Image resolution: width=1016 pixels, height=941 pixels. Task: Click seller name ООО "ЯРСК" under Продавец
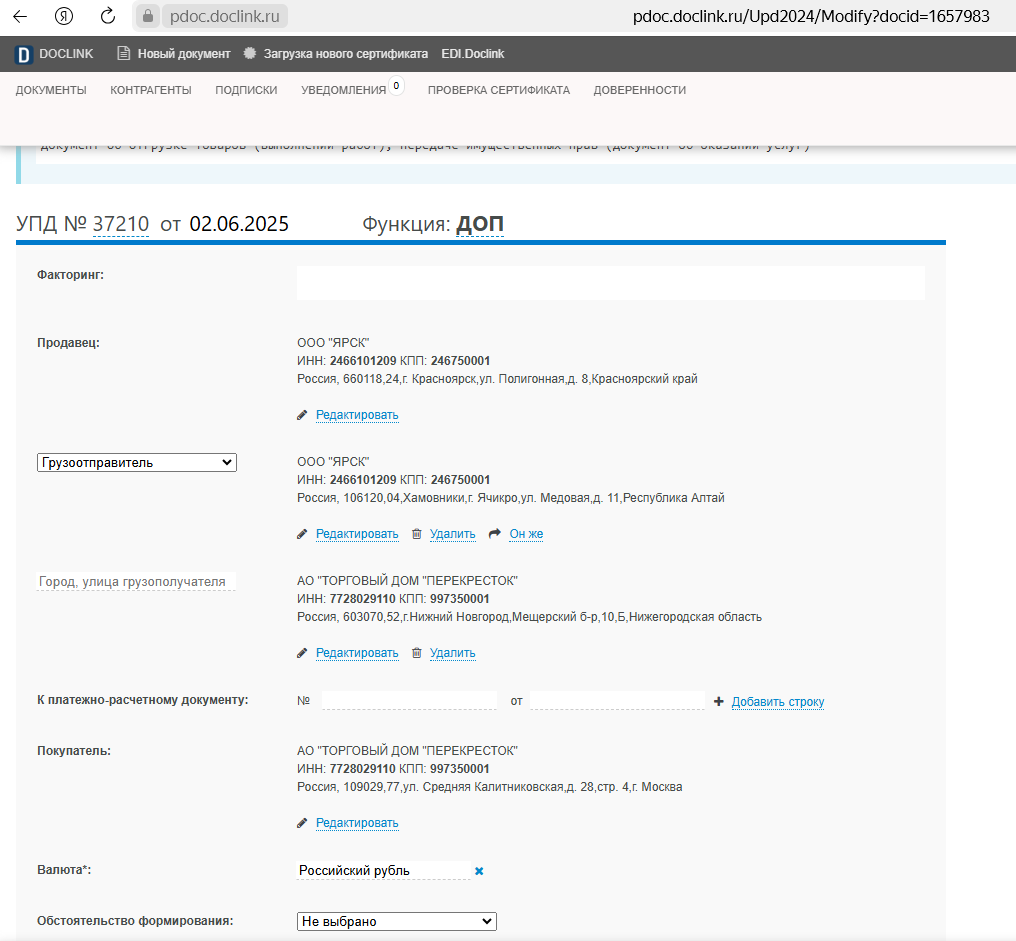[333, 343]
